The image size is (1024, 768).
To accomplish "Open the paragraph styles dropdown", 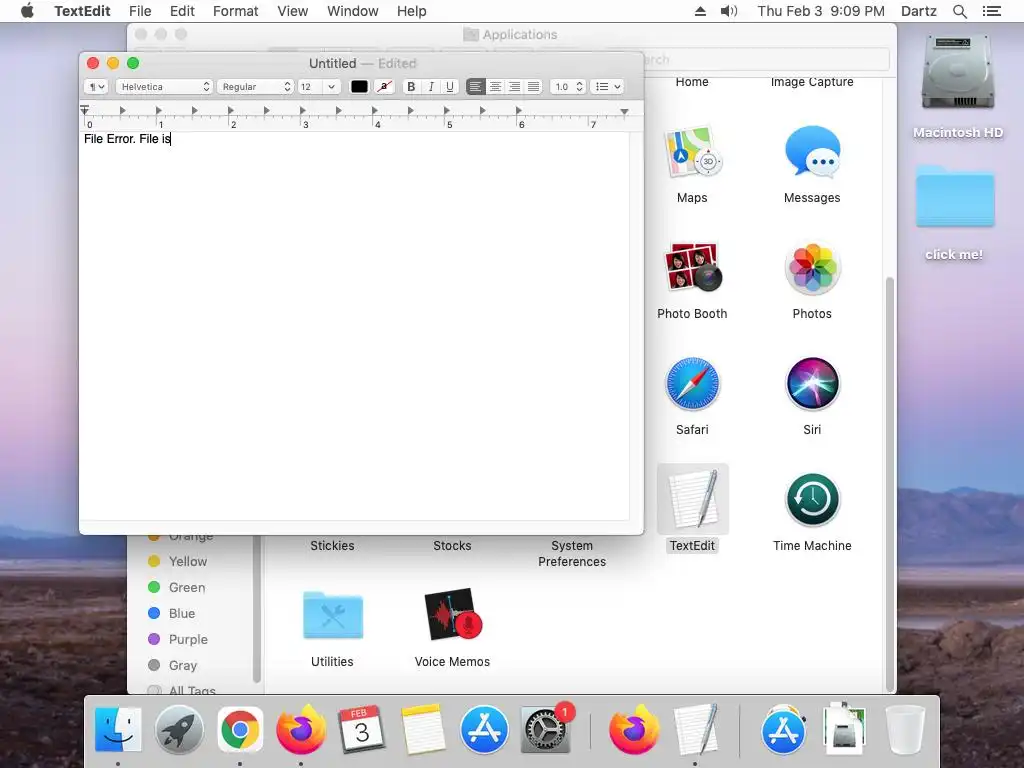I will click(96, 87).
